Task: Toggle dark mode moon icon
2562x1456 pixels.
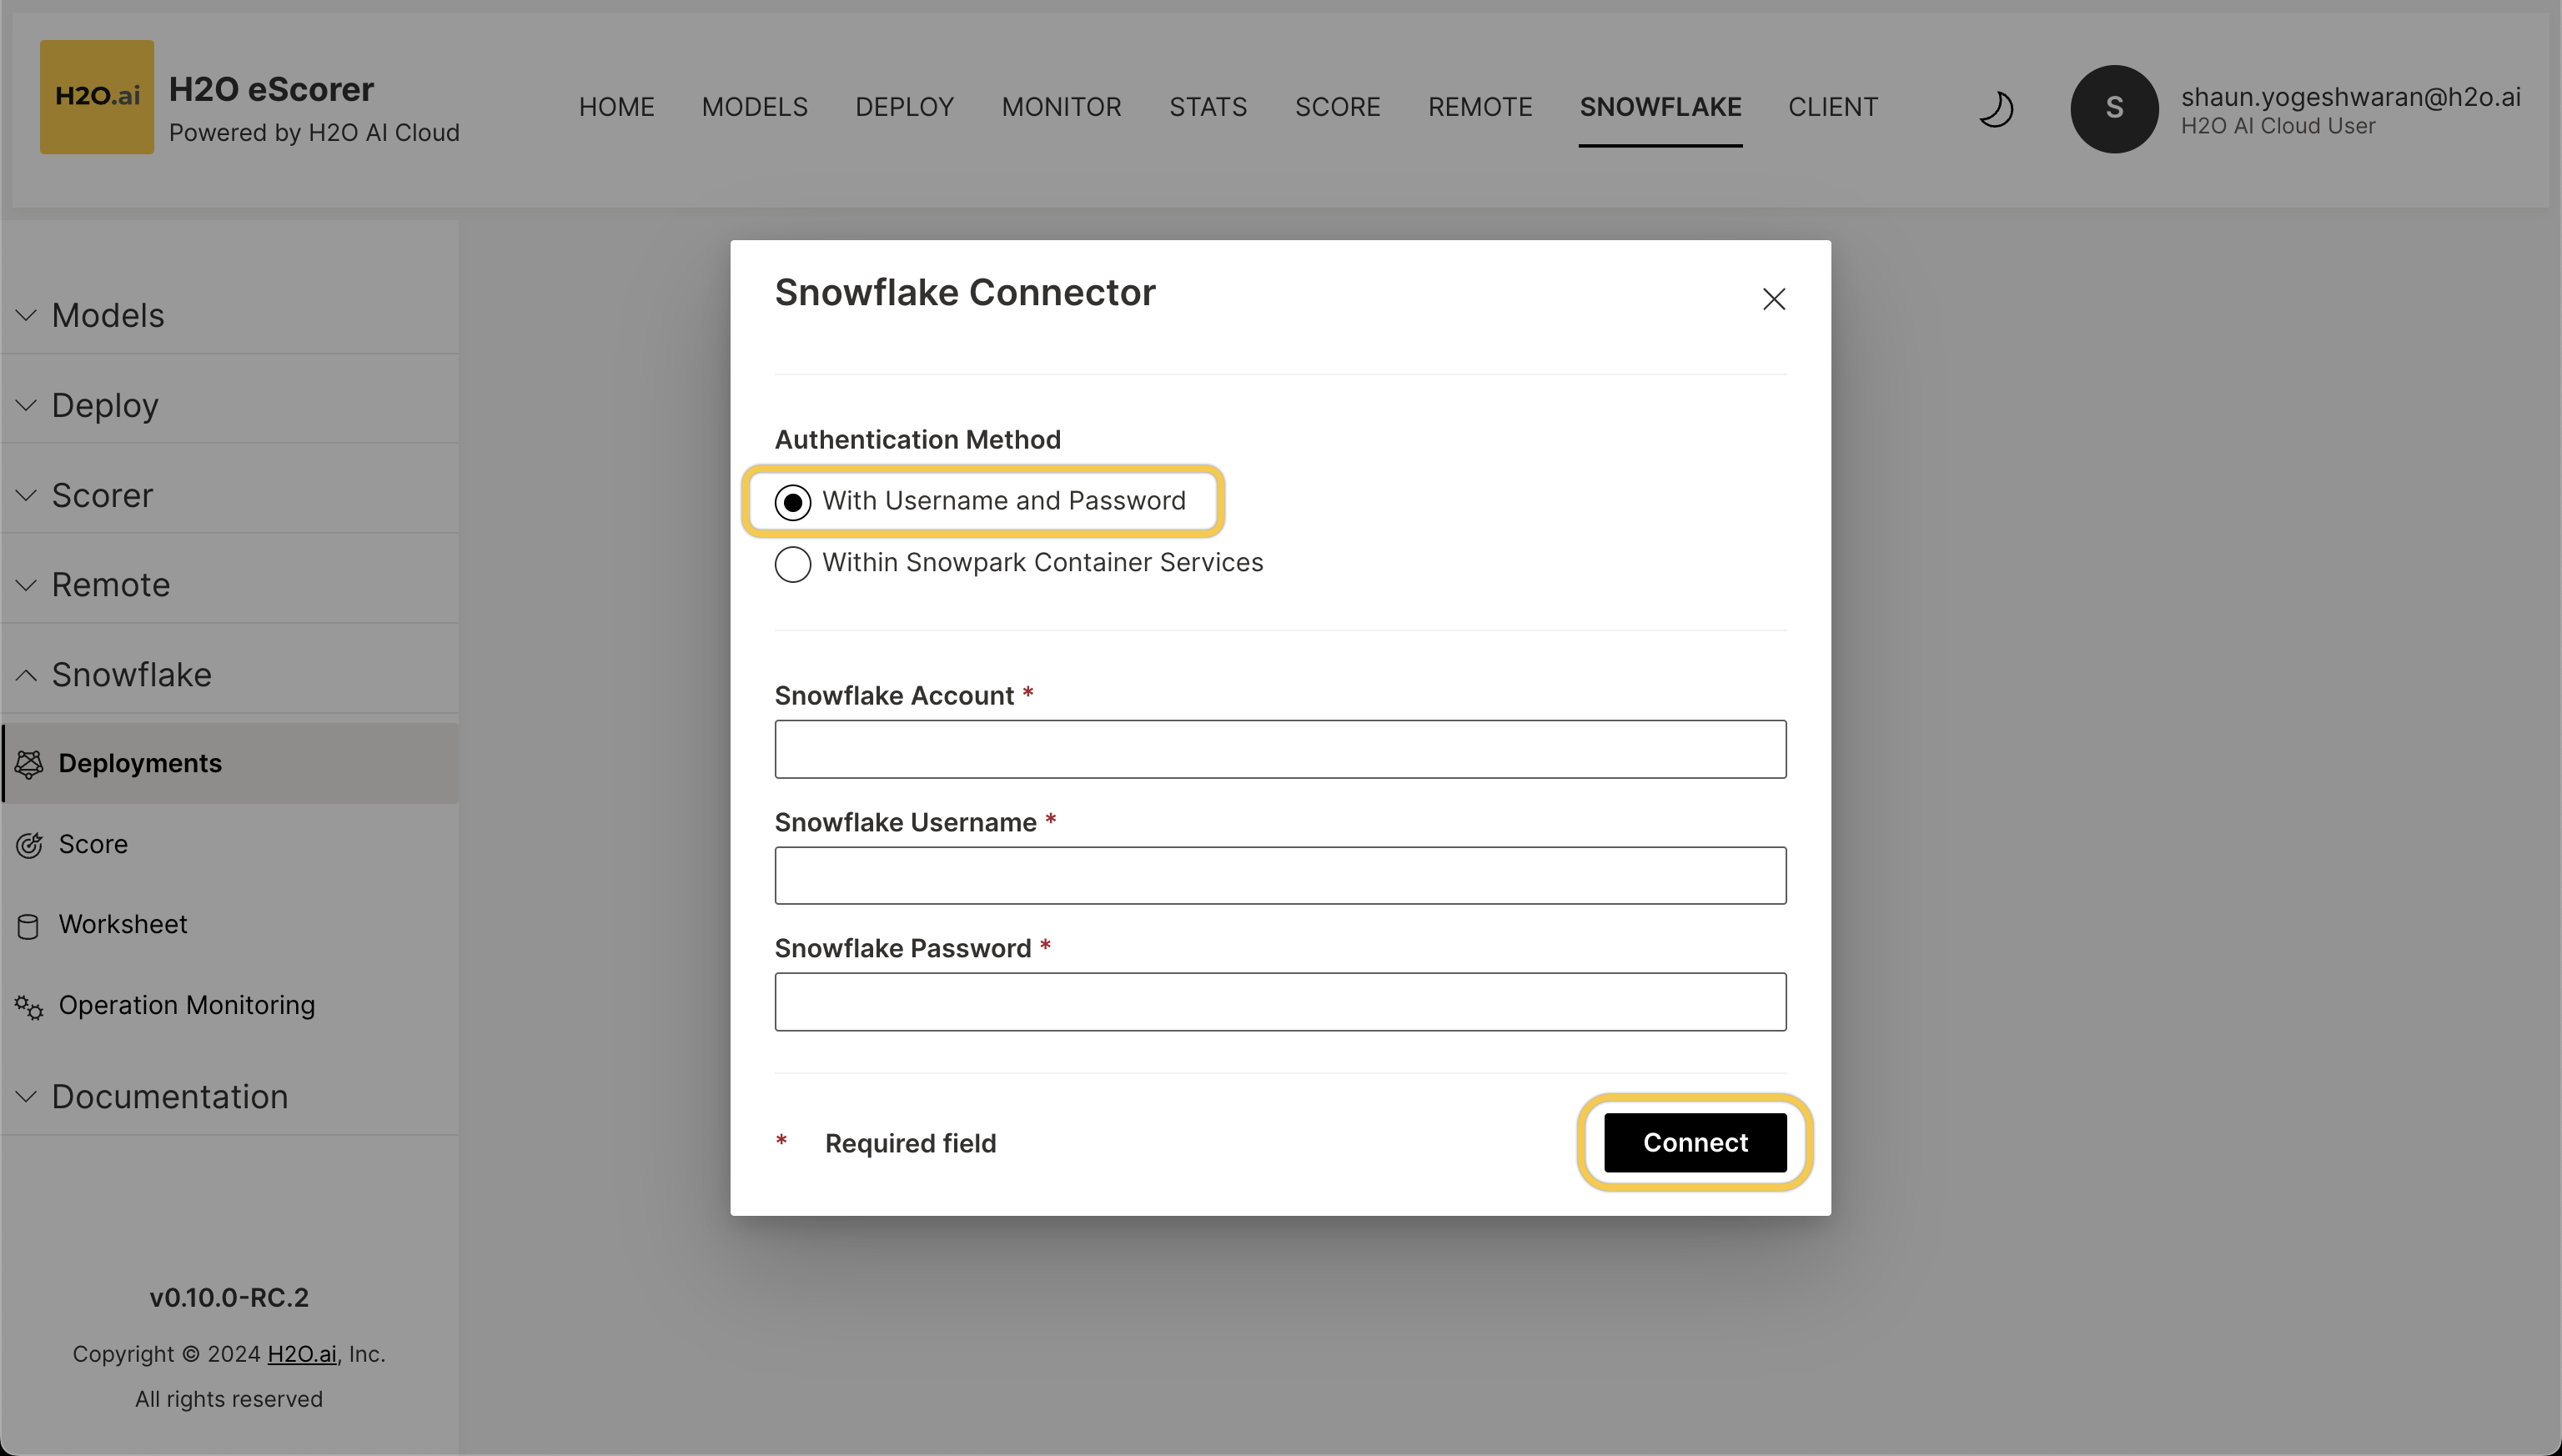Action: pos(1995,108)
